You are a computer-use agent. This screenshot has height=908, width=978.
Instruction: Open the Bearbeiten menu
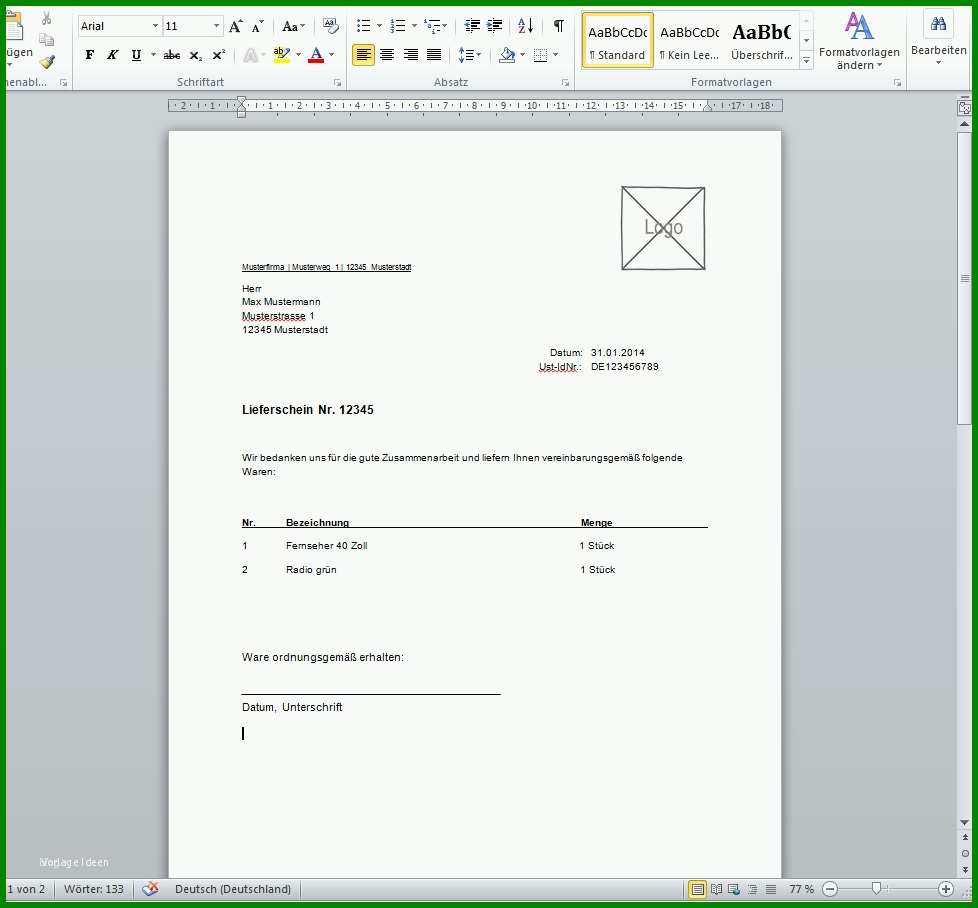pos(938,39)
